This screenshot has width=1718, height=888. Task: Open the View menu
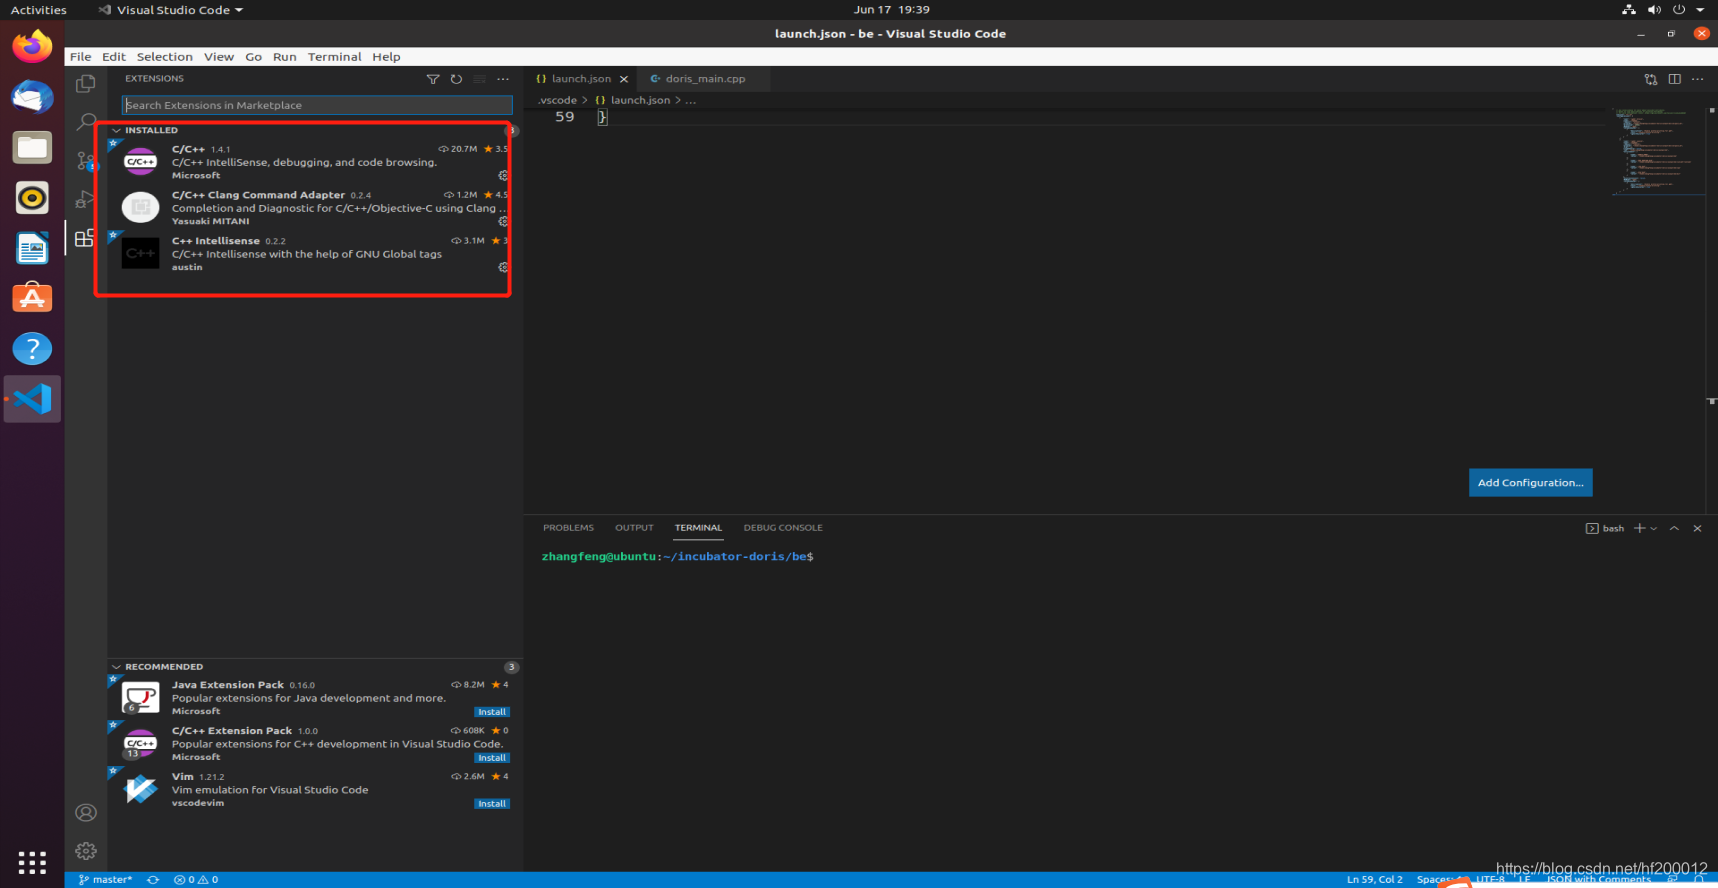(219, 57)
